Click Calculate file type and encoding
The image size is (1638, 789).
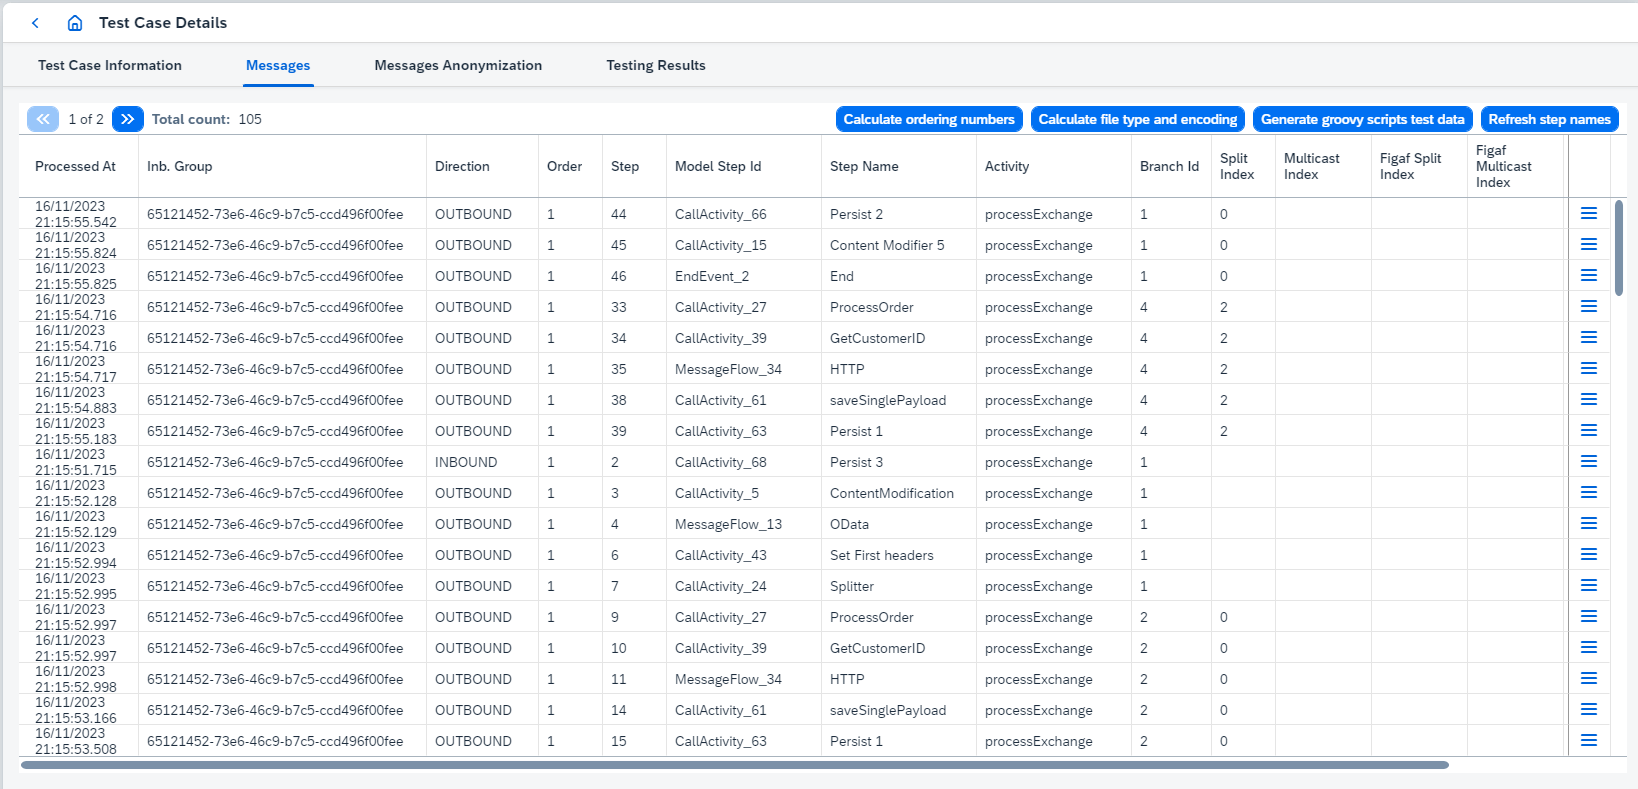(1138, 119)
